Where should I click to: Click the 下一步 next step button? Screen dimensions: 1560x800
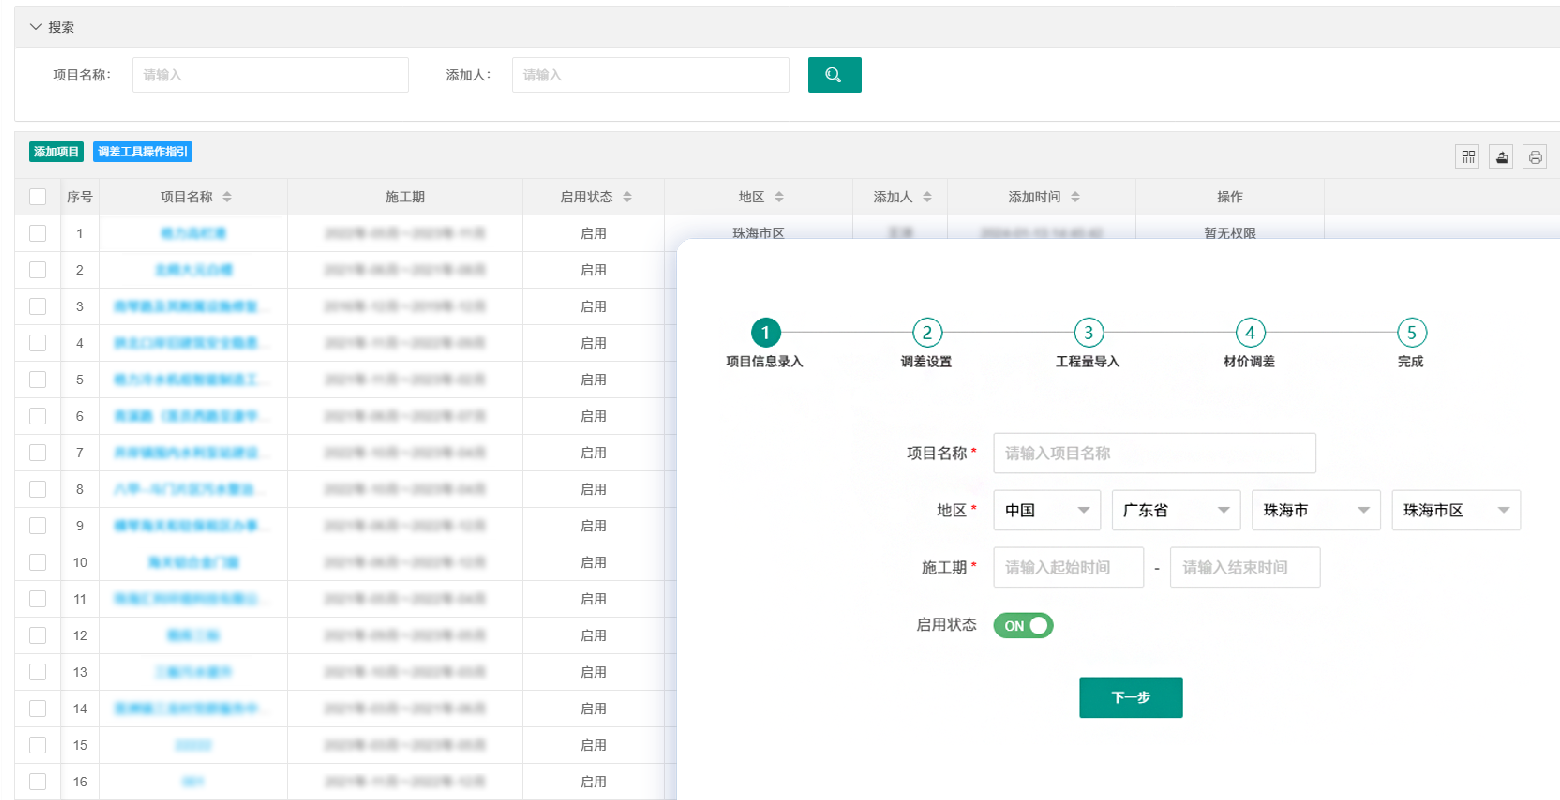[x=1130, y=698]
